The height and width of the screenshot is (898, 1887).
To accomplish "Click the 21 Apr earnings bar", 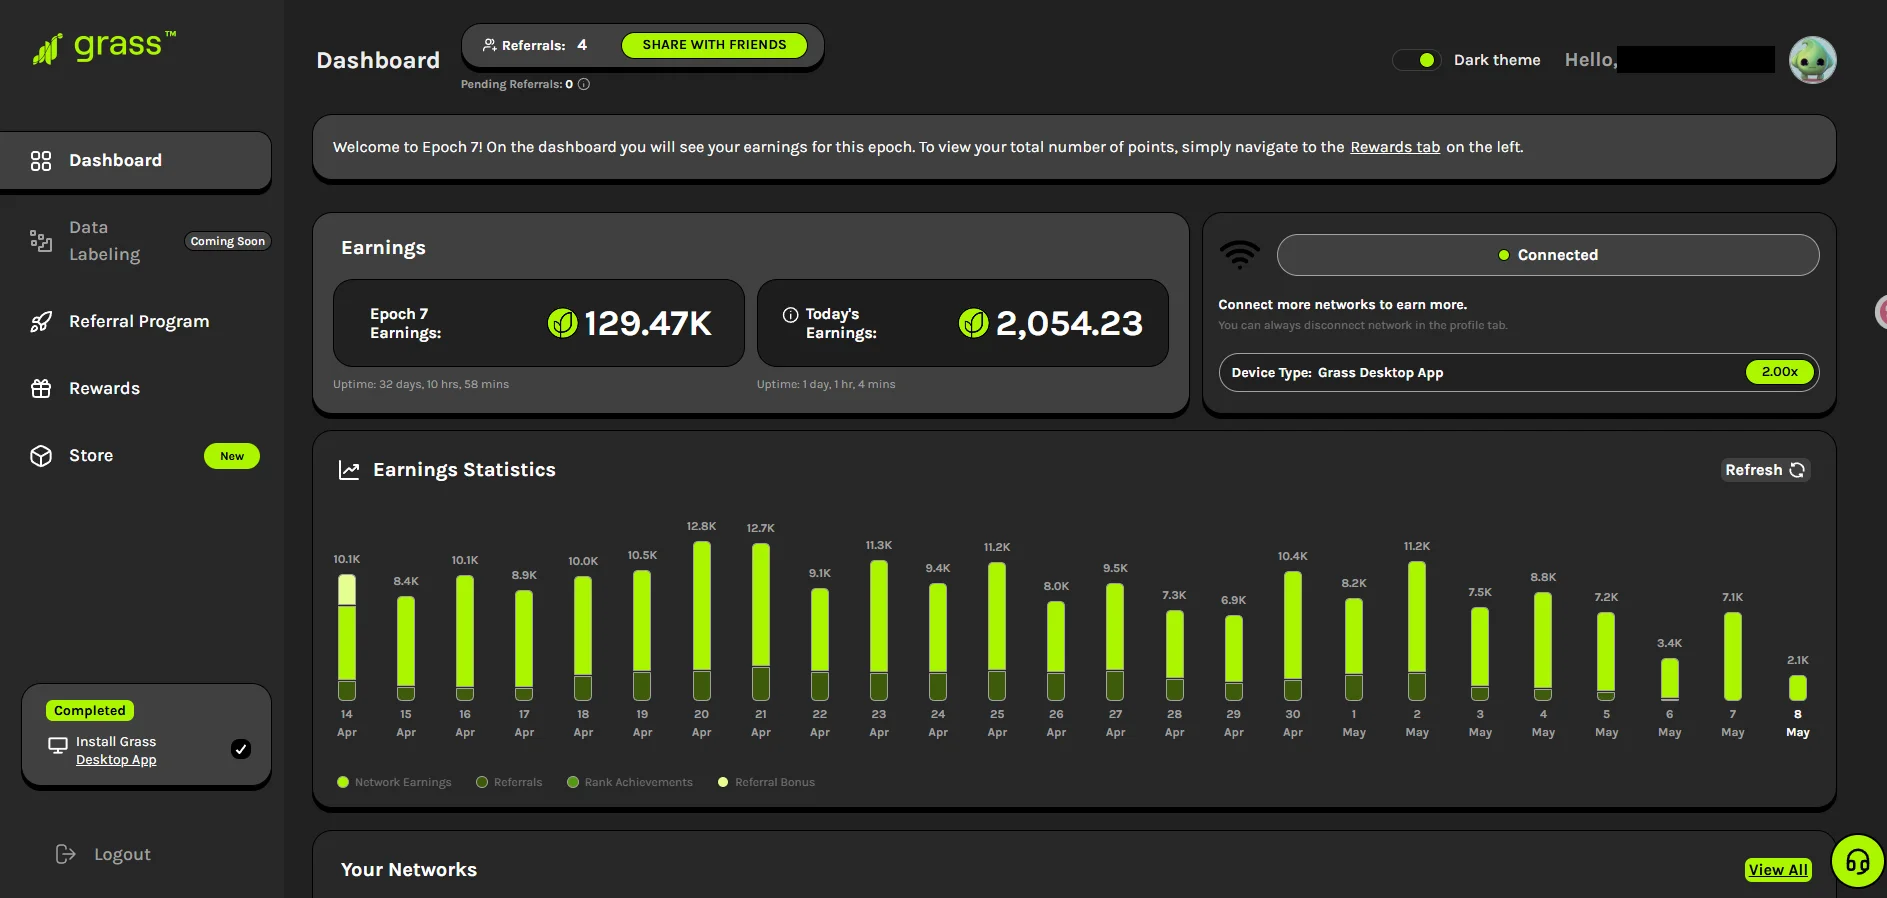I will [761, 622].
